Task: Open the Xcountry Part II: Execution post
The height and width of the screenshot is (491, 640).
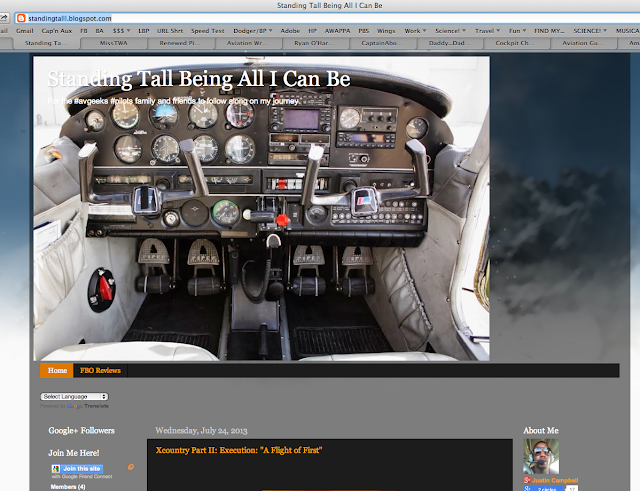Action: tap(239, 450)
